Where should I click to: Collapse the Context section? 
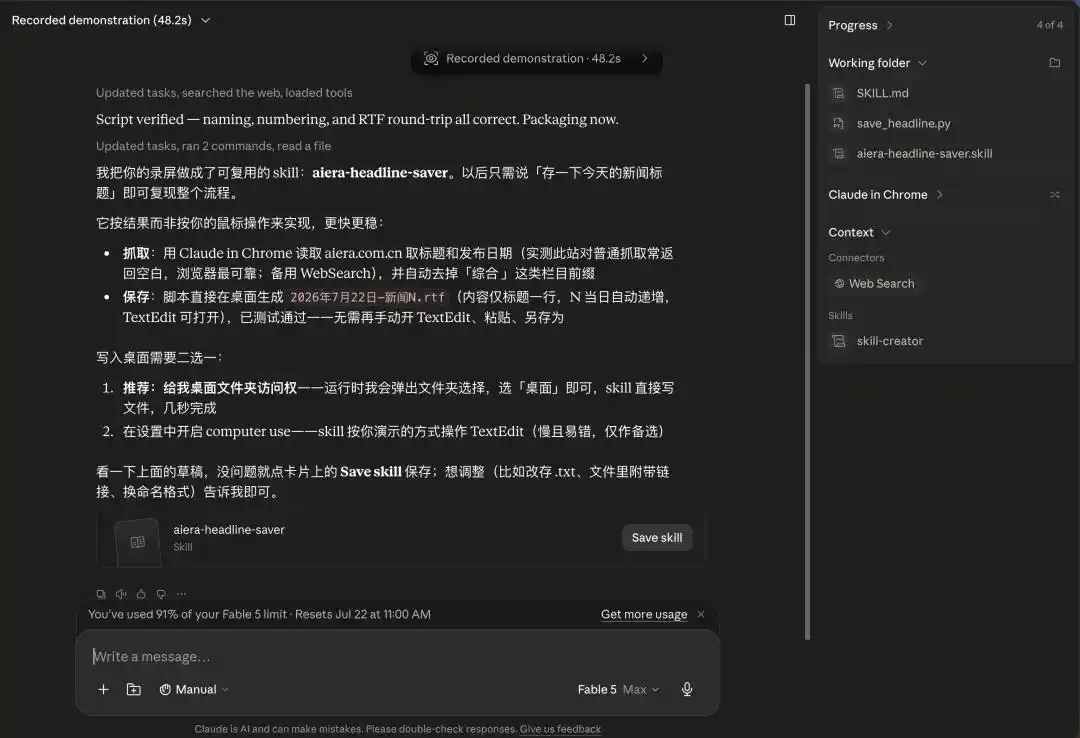(859, 232)
